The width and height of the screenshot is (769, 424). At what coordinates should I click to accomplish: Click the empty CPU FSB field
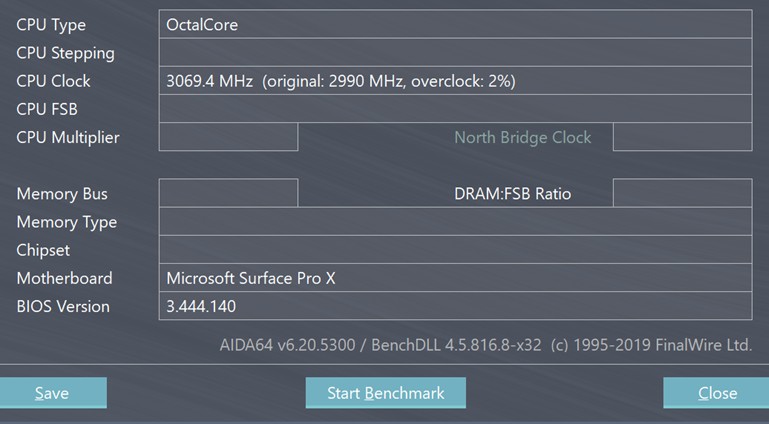[455, 109]
